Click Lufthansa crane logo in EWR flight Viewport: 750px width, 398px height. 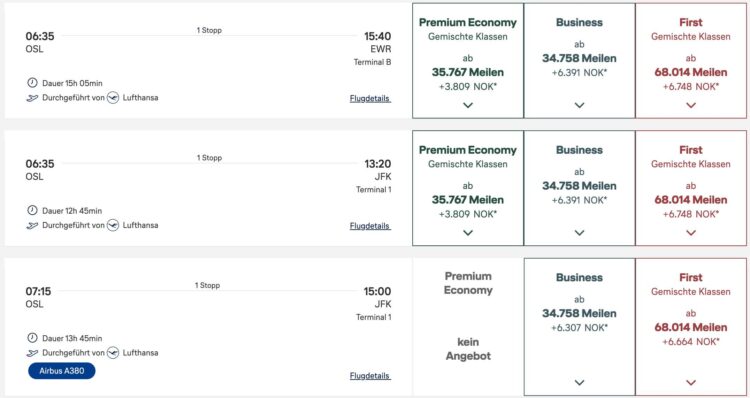tap(113, 98)
